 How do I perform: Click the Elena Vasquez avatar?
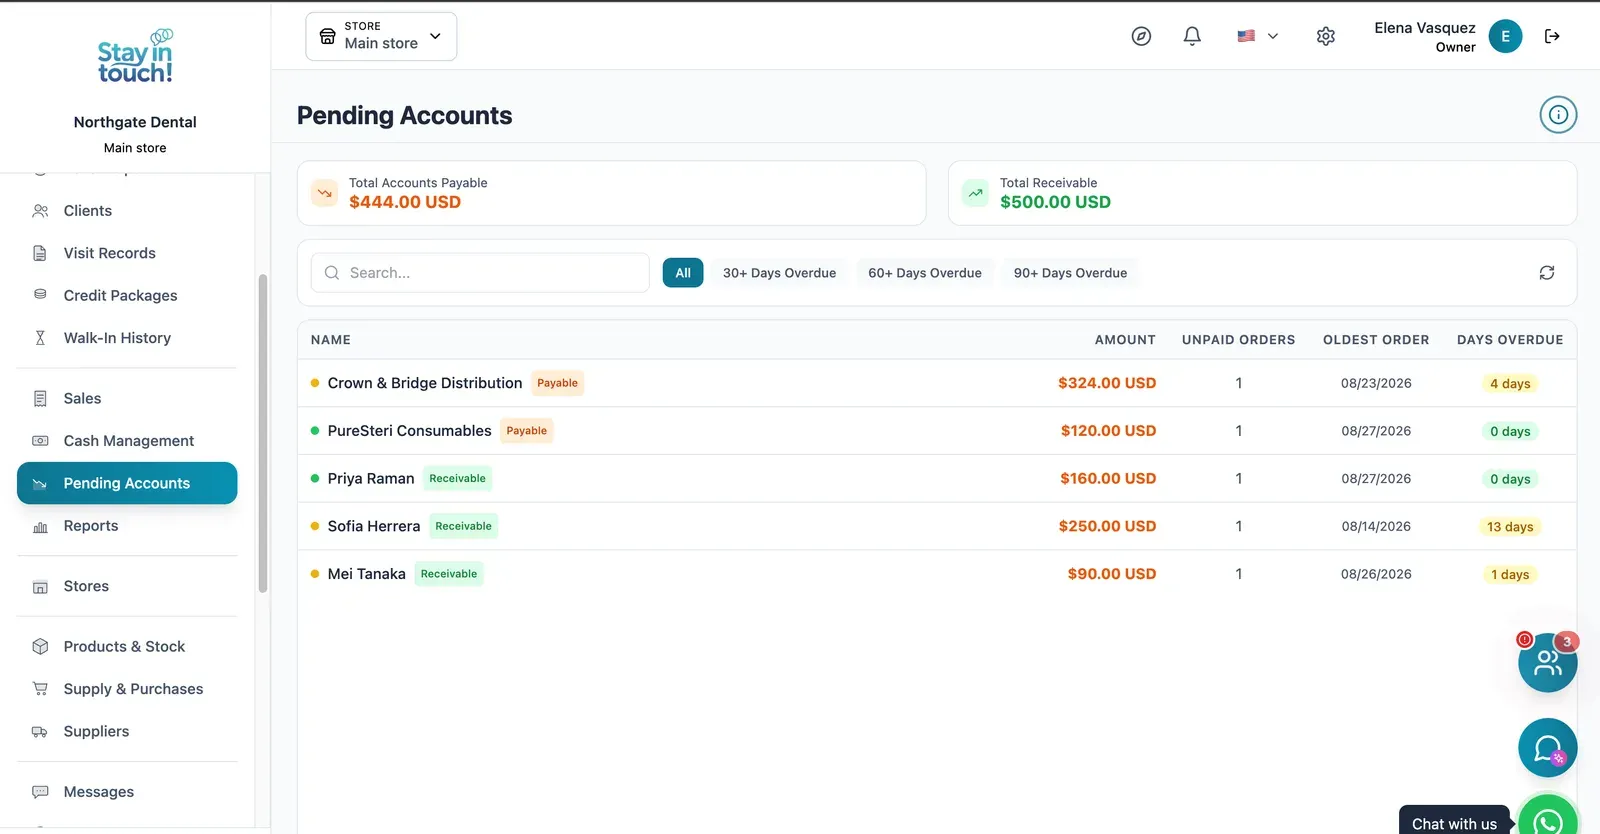(1505, 36)
